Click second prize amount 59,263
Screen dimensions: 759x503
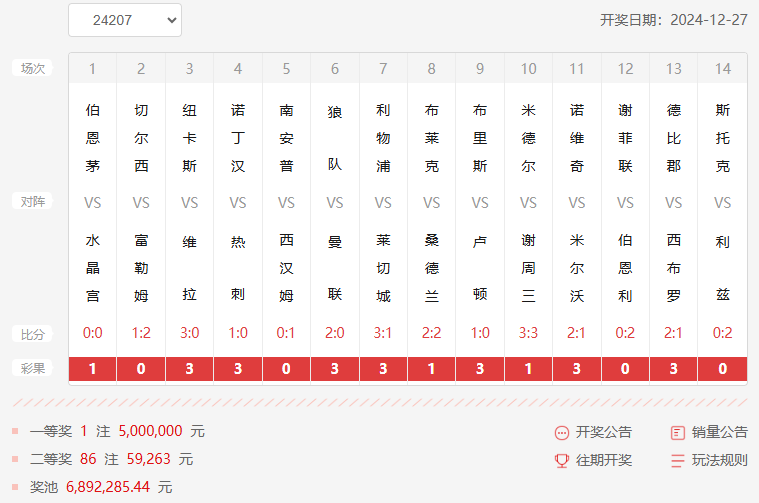[x=149, y=459]
